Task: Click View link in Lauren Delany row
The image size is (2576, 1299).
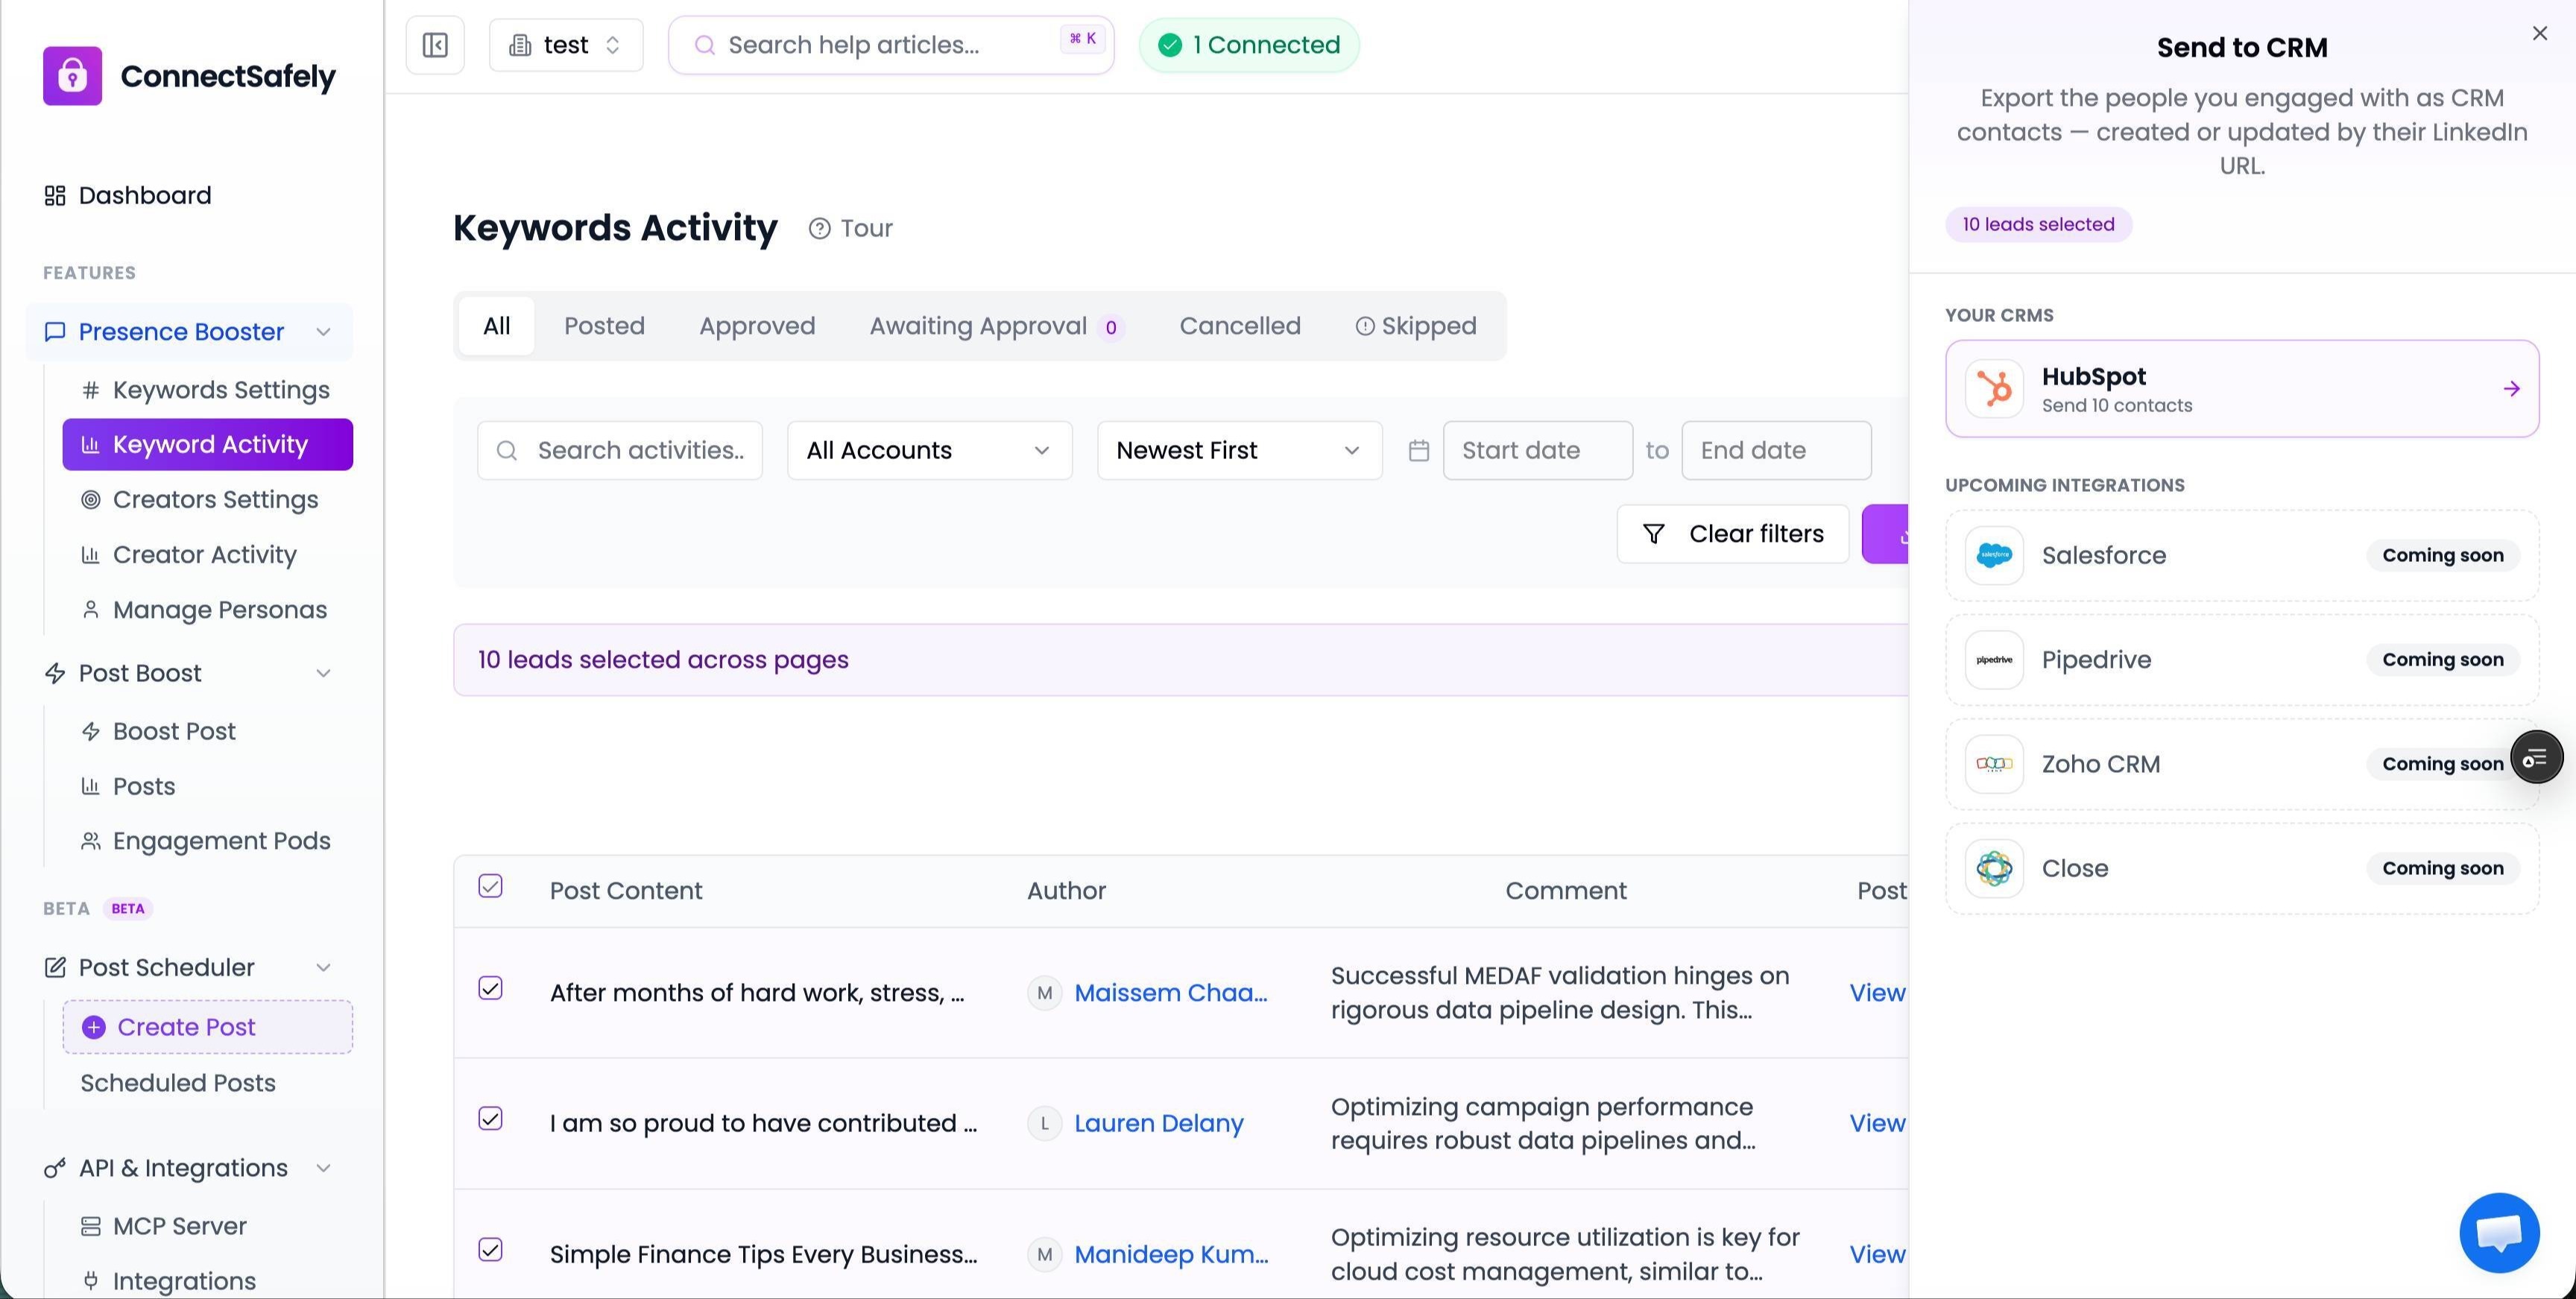Action: tap(1877, 1123)
